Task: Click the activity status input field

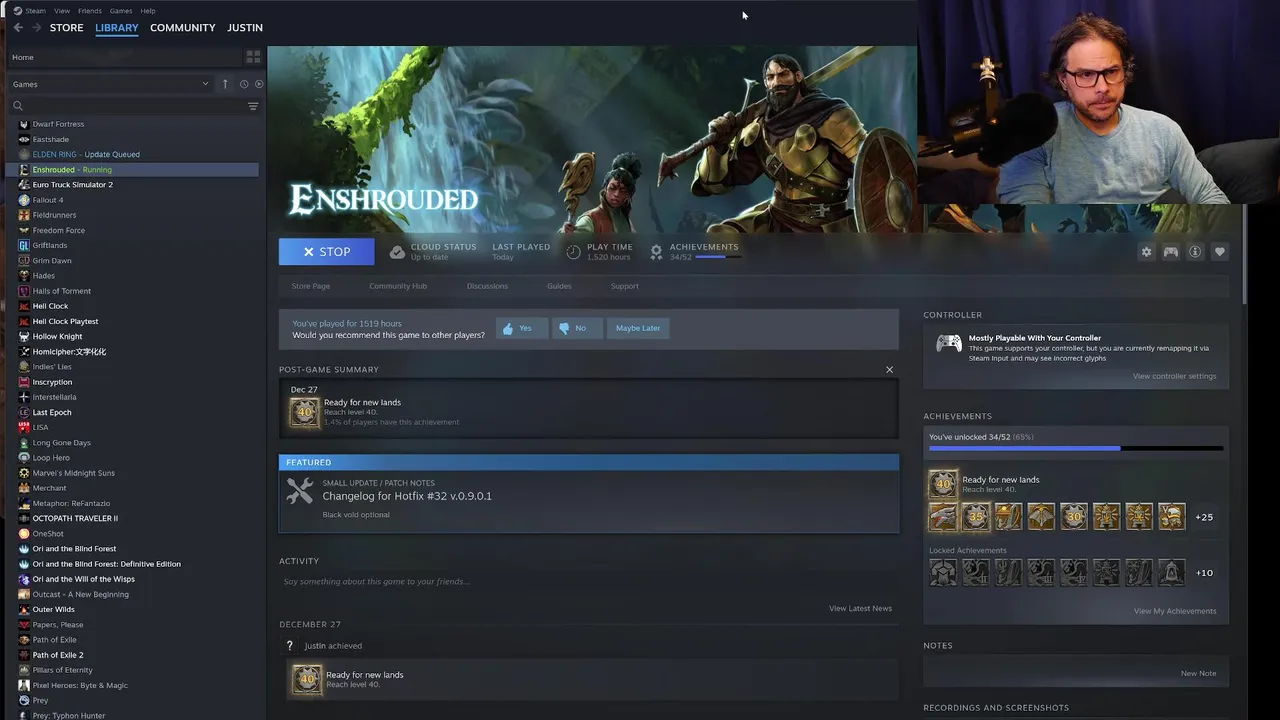Action: [x=588, y=582]
